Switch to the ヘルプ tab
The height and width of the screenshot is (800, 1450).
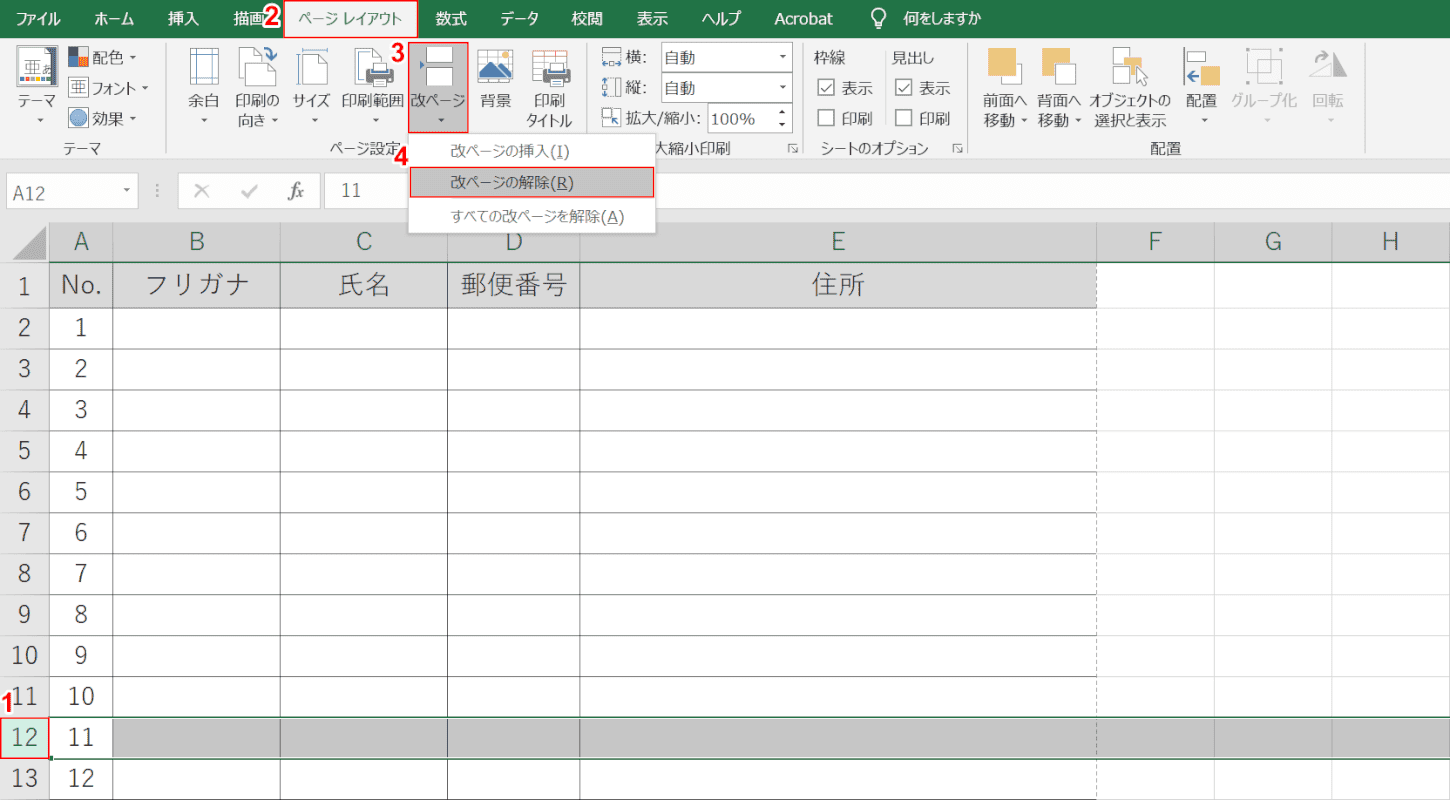[721, 19]
